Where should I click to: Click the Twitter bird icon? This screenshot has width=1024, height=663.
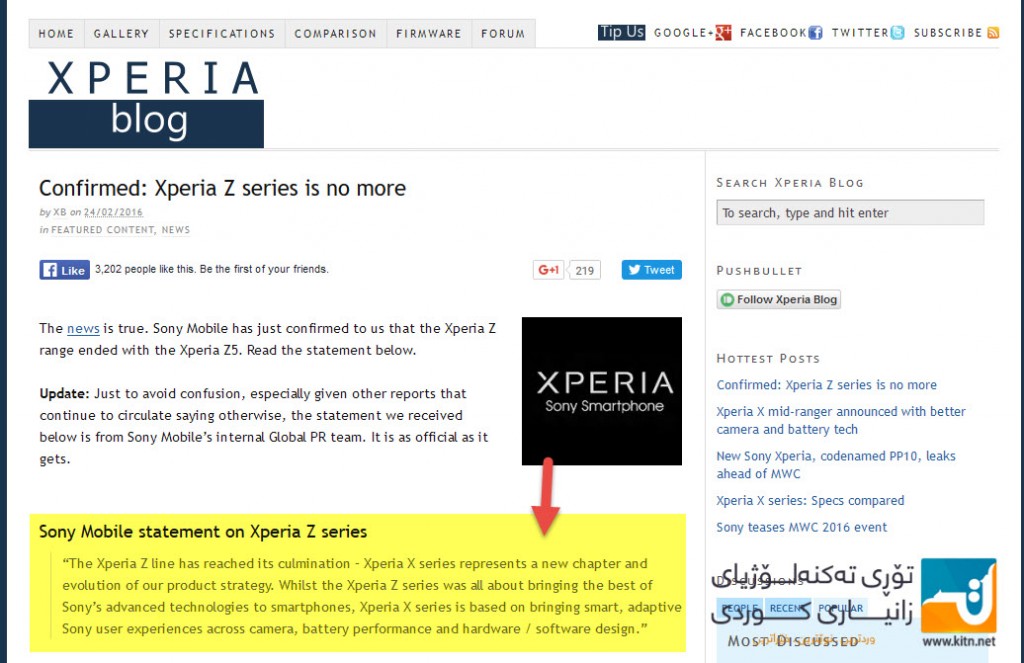(898, 33)
